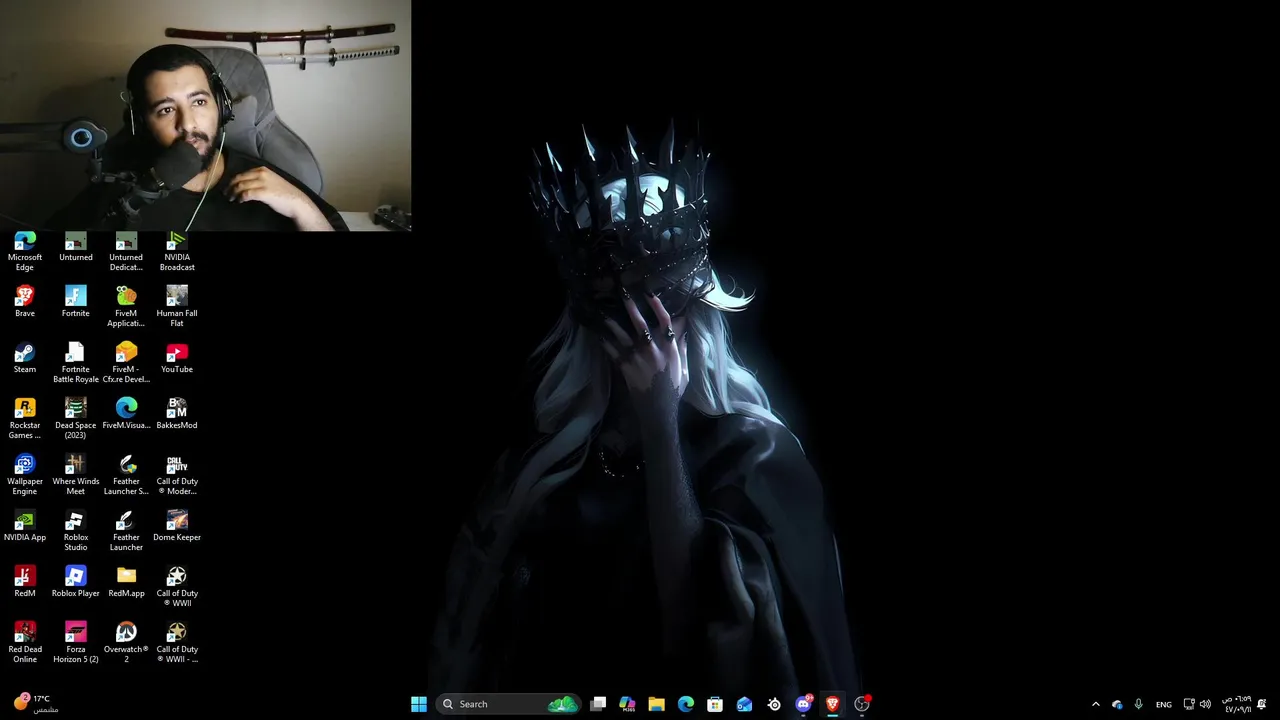Viewport: 1280px width, 720px height.
Task: Launch Microsoft 365 Copilot from taskbar
Action: tap(627, 704)
